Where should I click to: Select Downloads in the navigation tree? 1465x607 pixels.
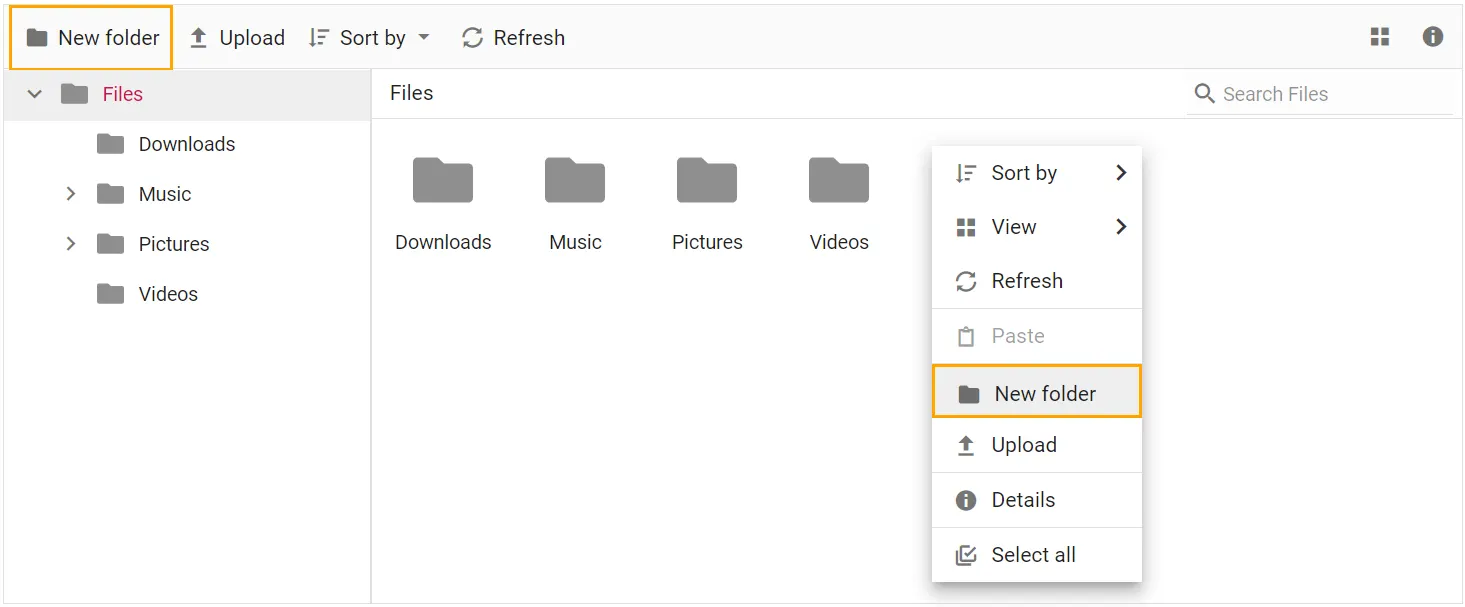[187, 144]
